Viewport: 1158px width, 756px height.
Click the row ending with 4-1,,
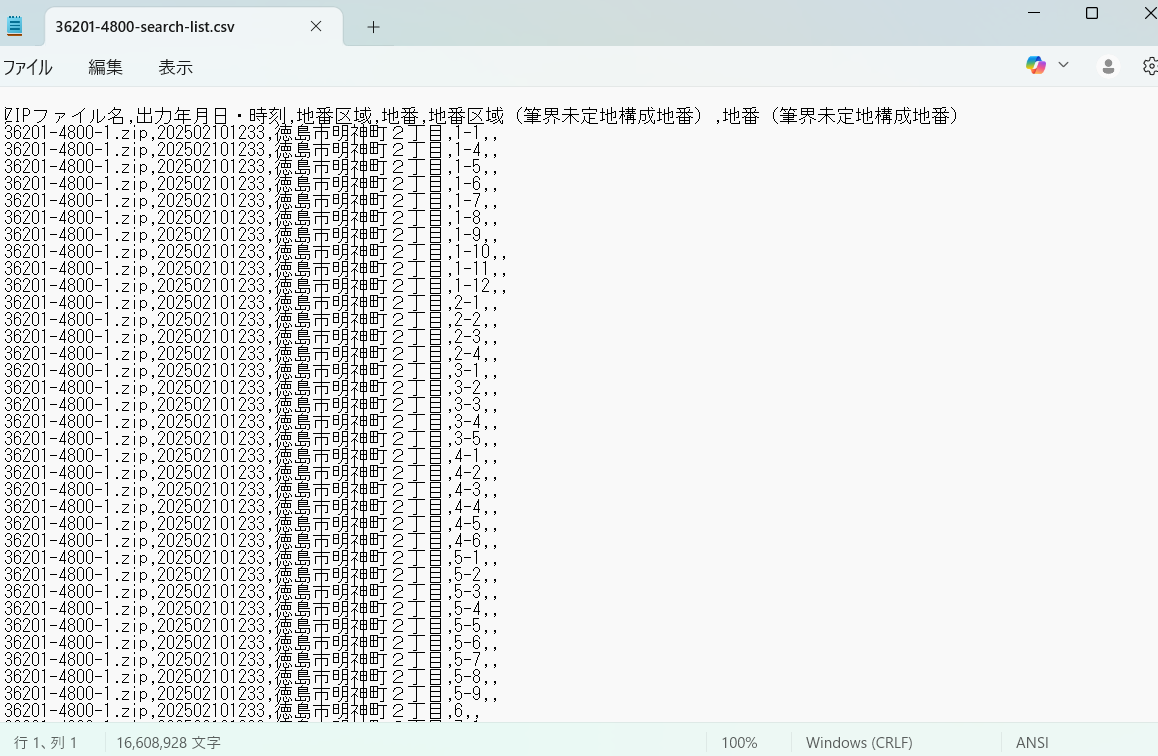pyautogui.click(x=251, y=456)
